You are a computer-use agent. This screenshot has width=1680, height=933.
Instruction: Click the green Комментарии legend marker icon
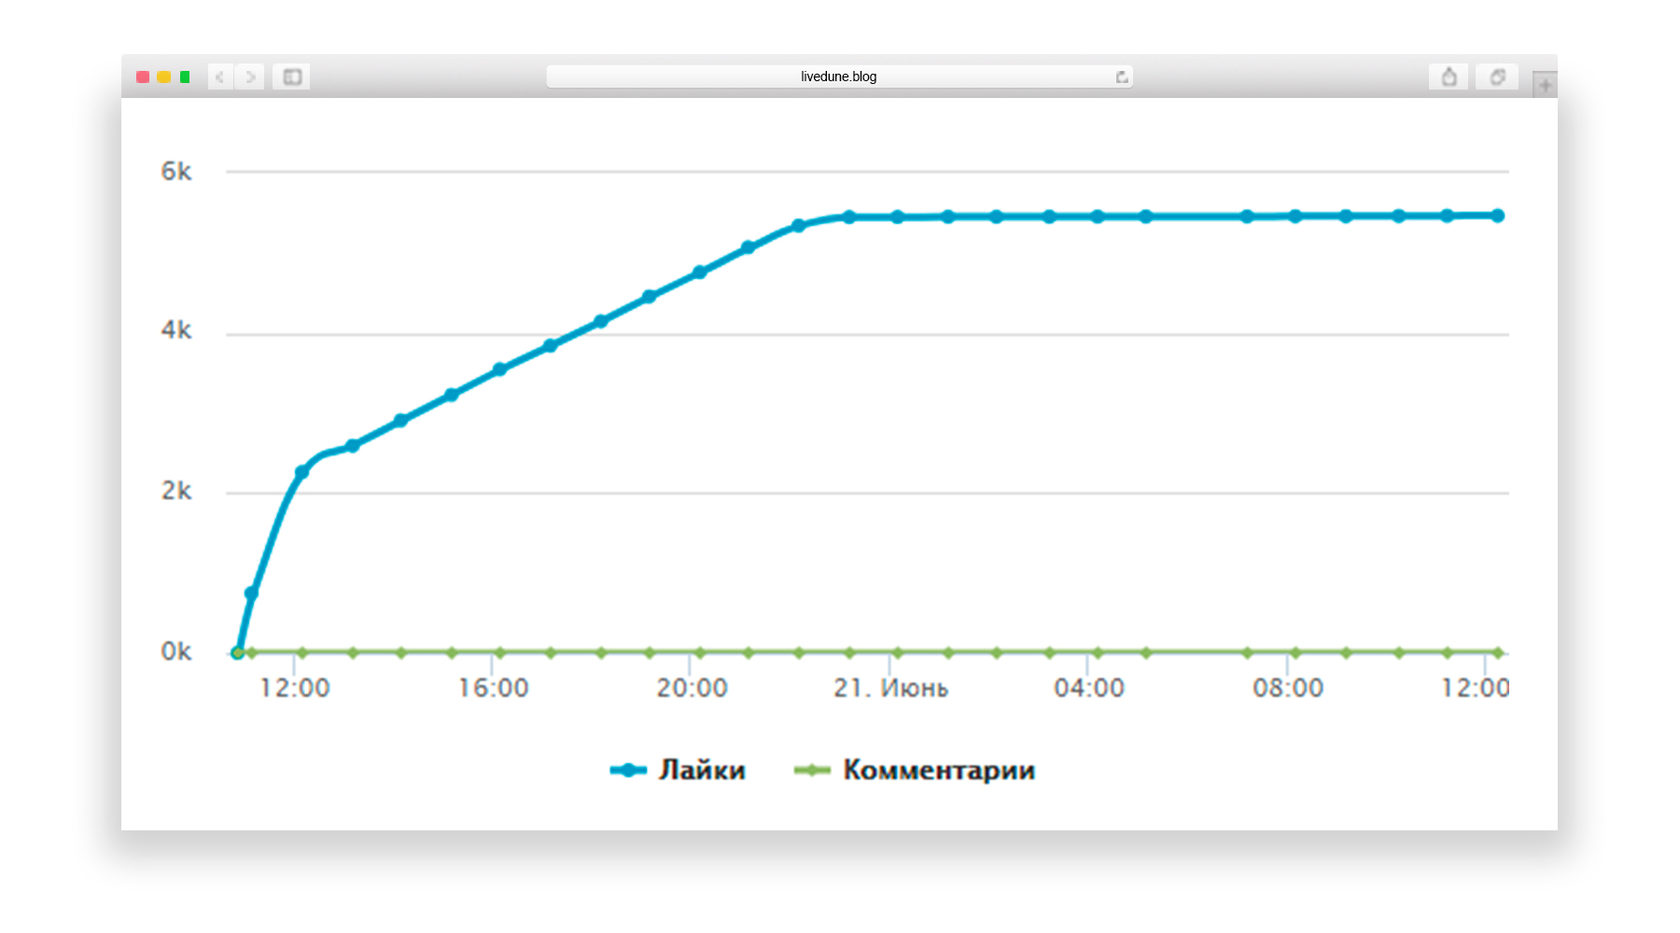812,770
